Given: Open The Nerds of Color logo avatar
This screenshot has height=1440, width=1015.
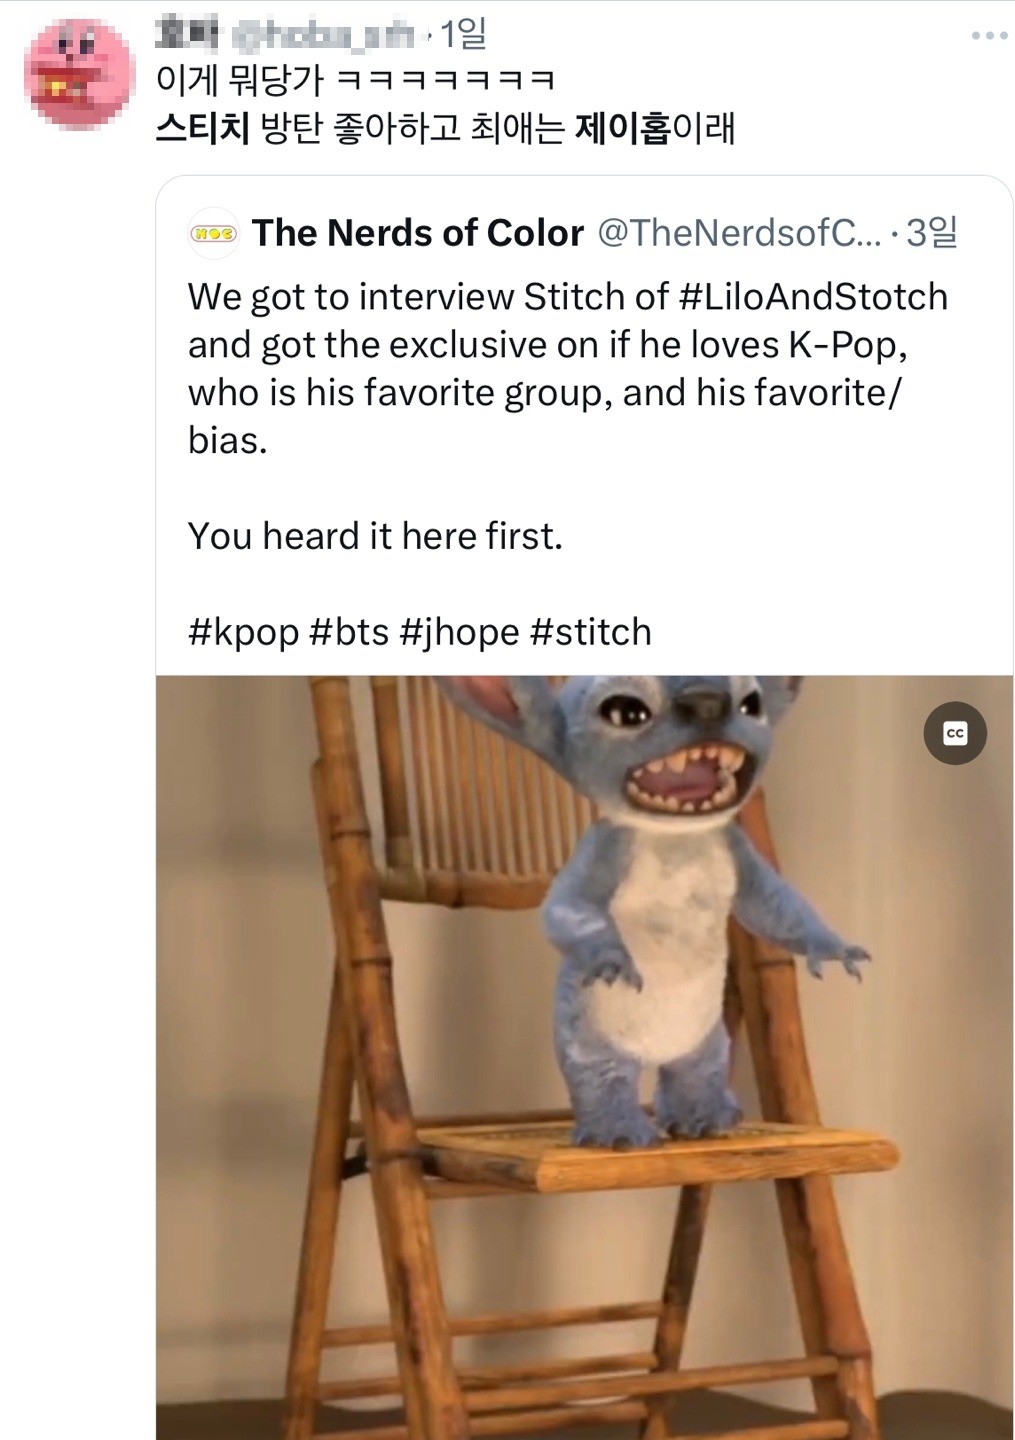Looking at the screenshot, I should tap(213, 233).
